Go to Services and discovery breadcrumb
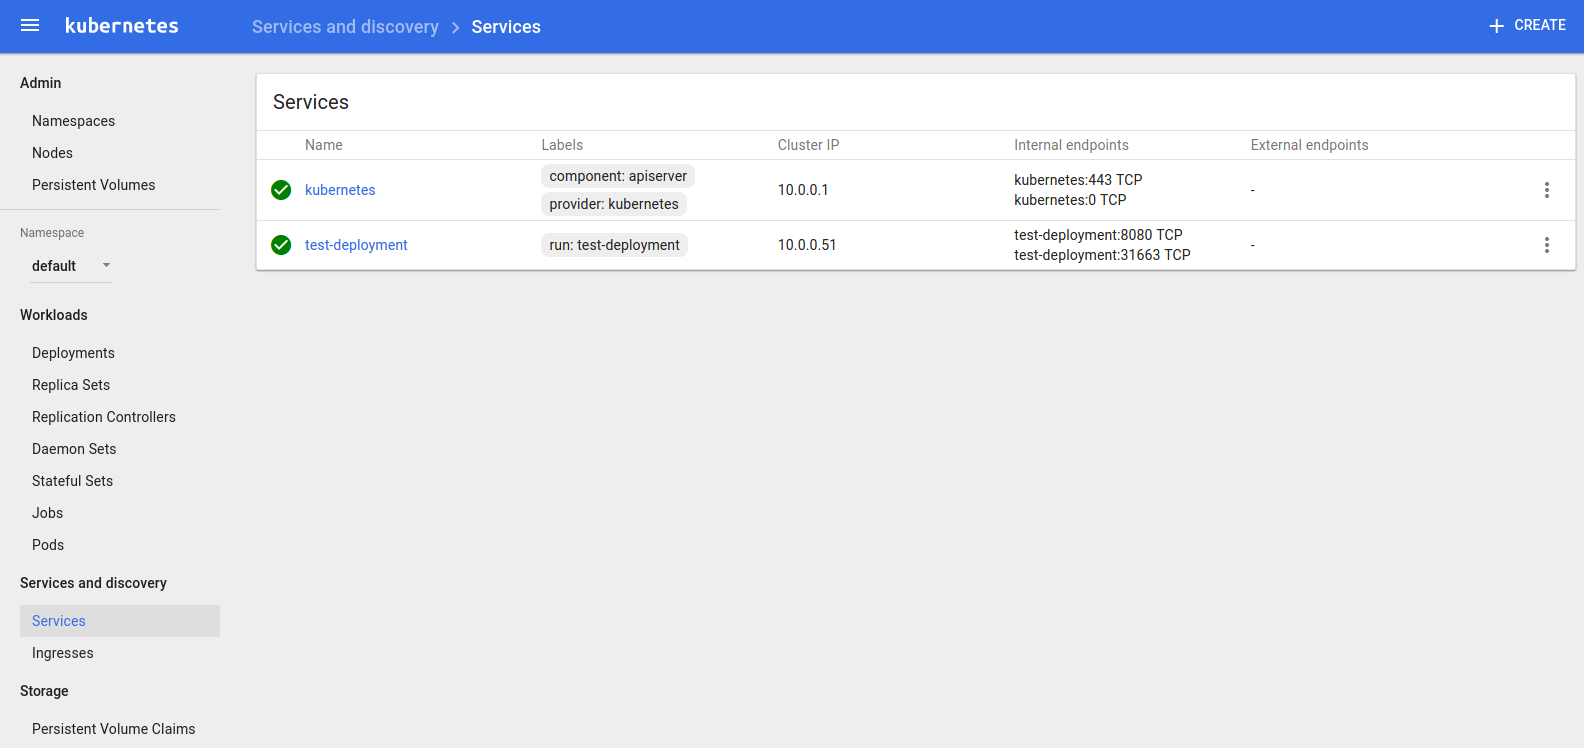Screen dimensions: 1584x748 point(345,27)
